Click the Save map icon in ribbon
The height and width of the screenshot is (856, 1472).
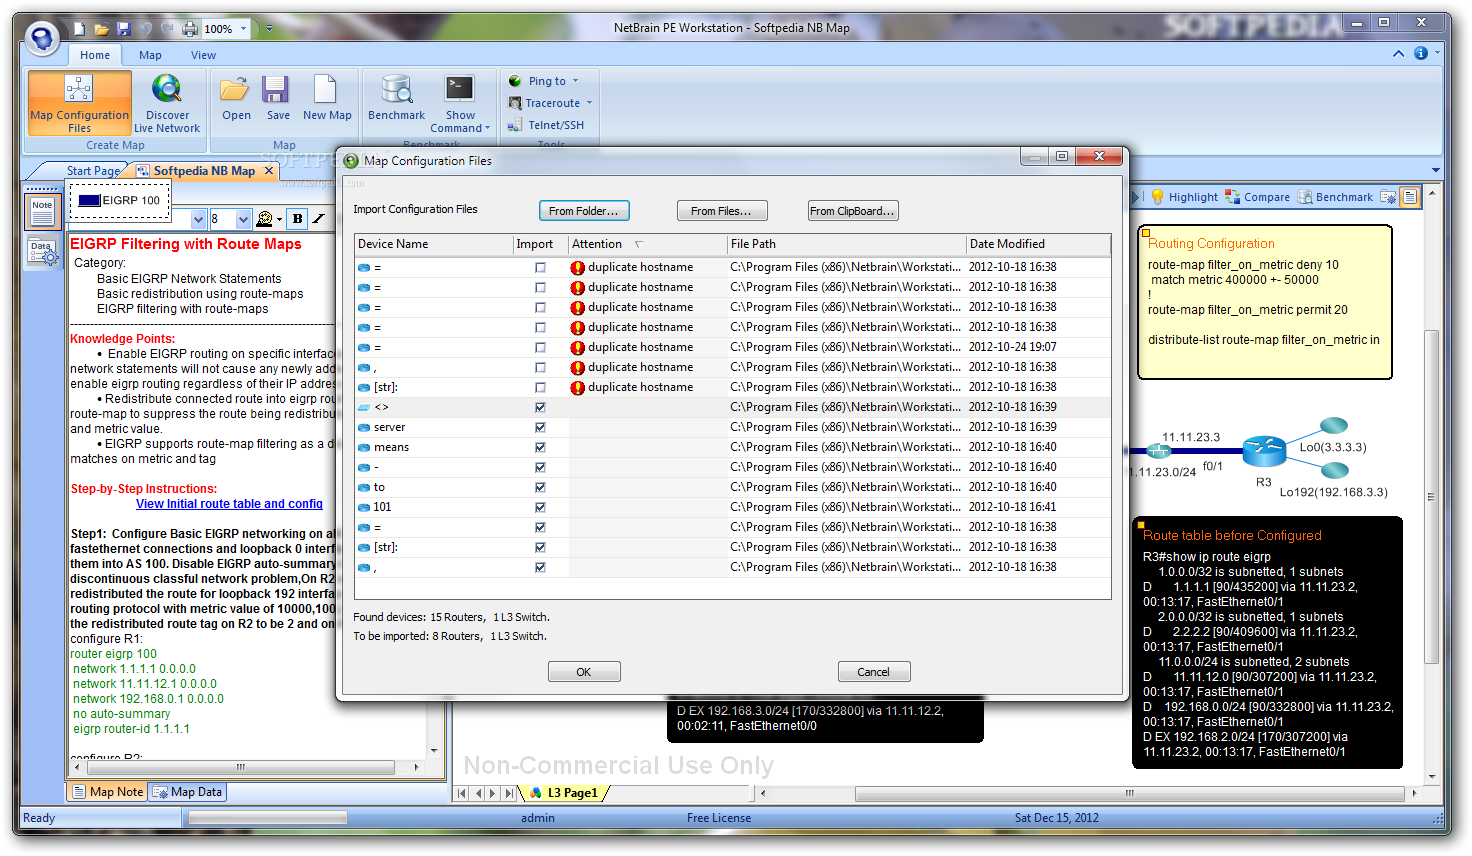(x=276, y=90)
